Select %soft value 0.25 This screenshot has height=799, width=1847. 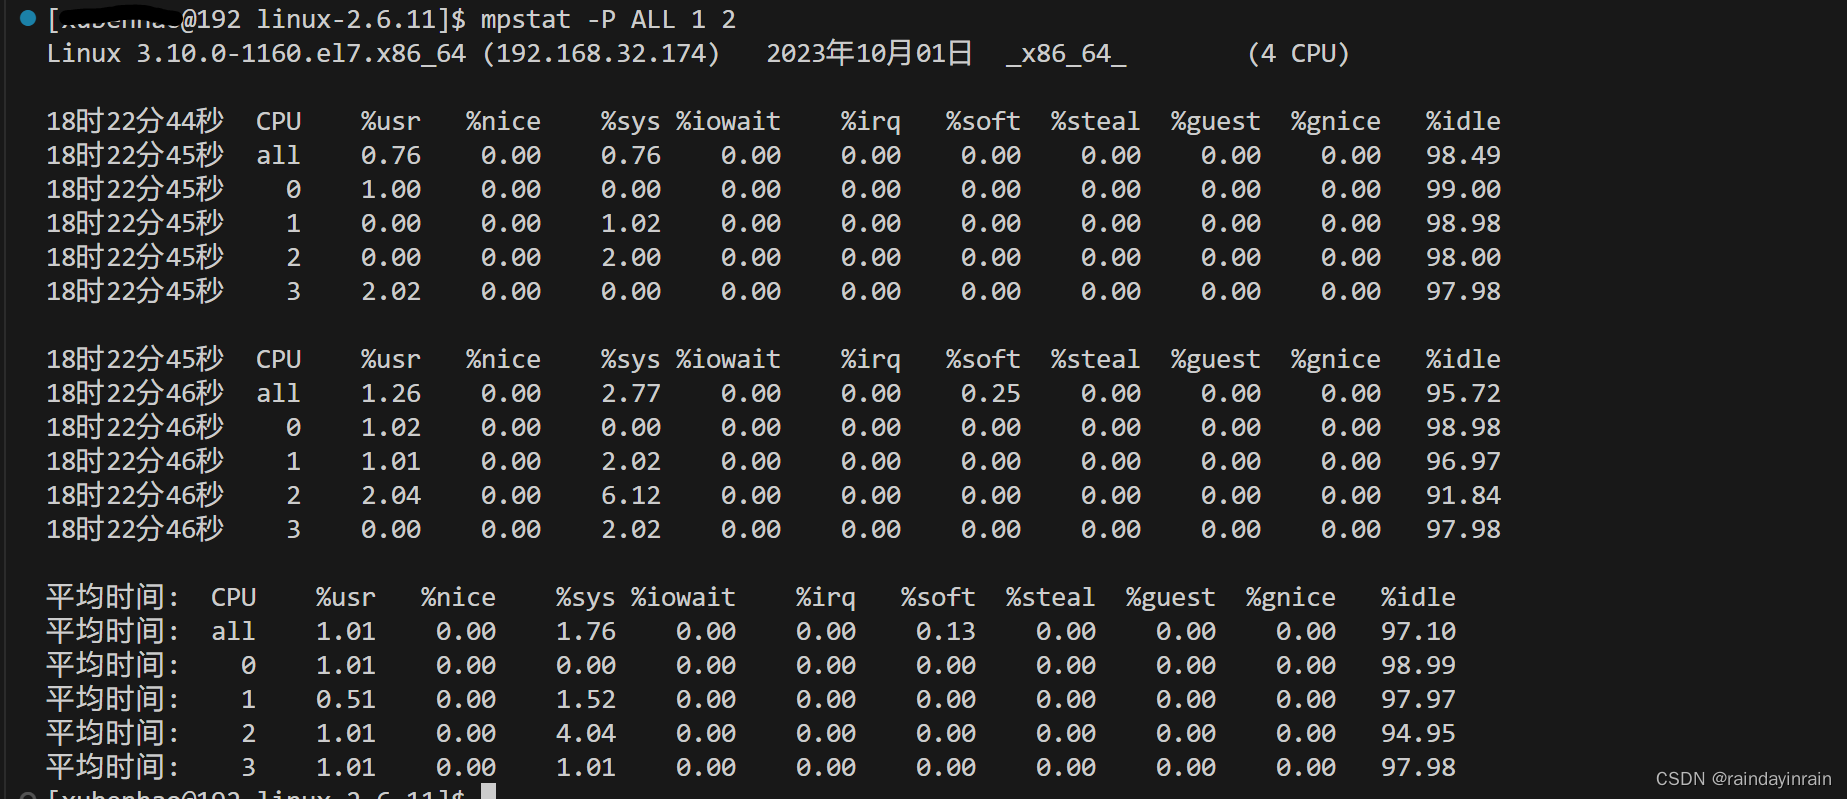991,393
